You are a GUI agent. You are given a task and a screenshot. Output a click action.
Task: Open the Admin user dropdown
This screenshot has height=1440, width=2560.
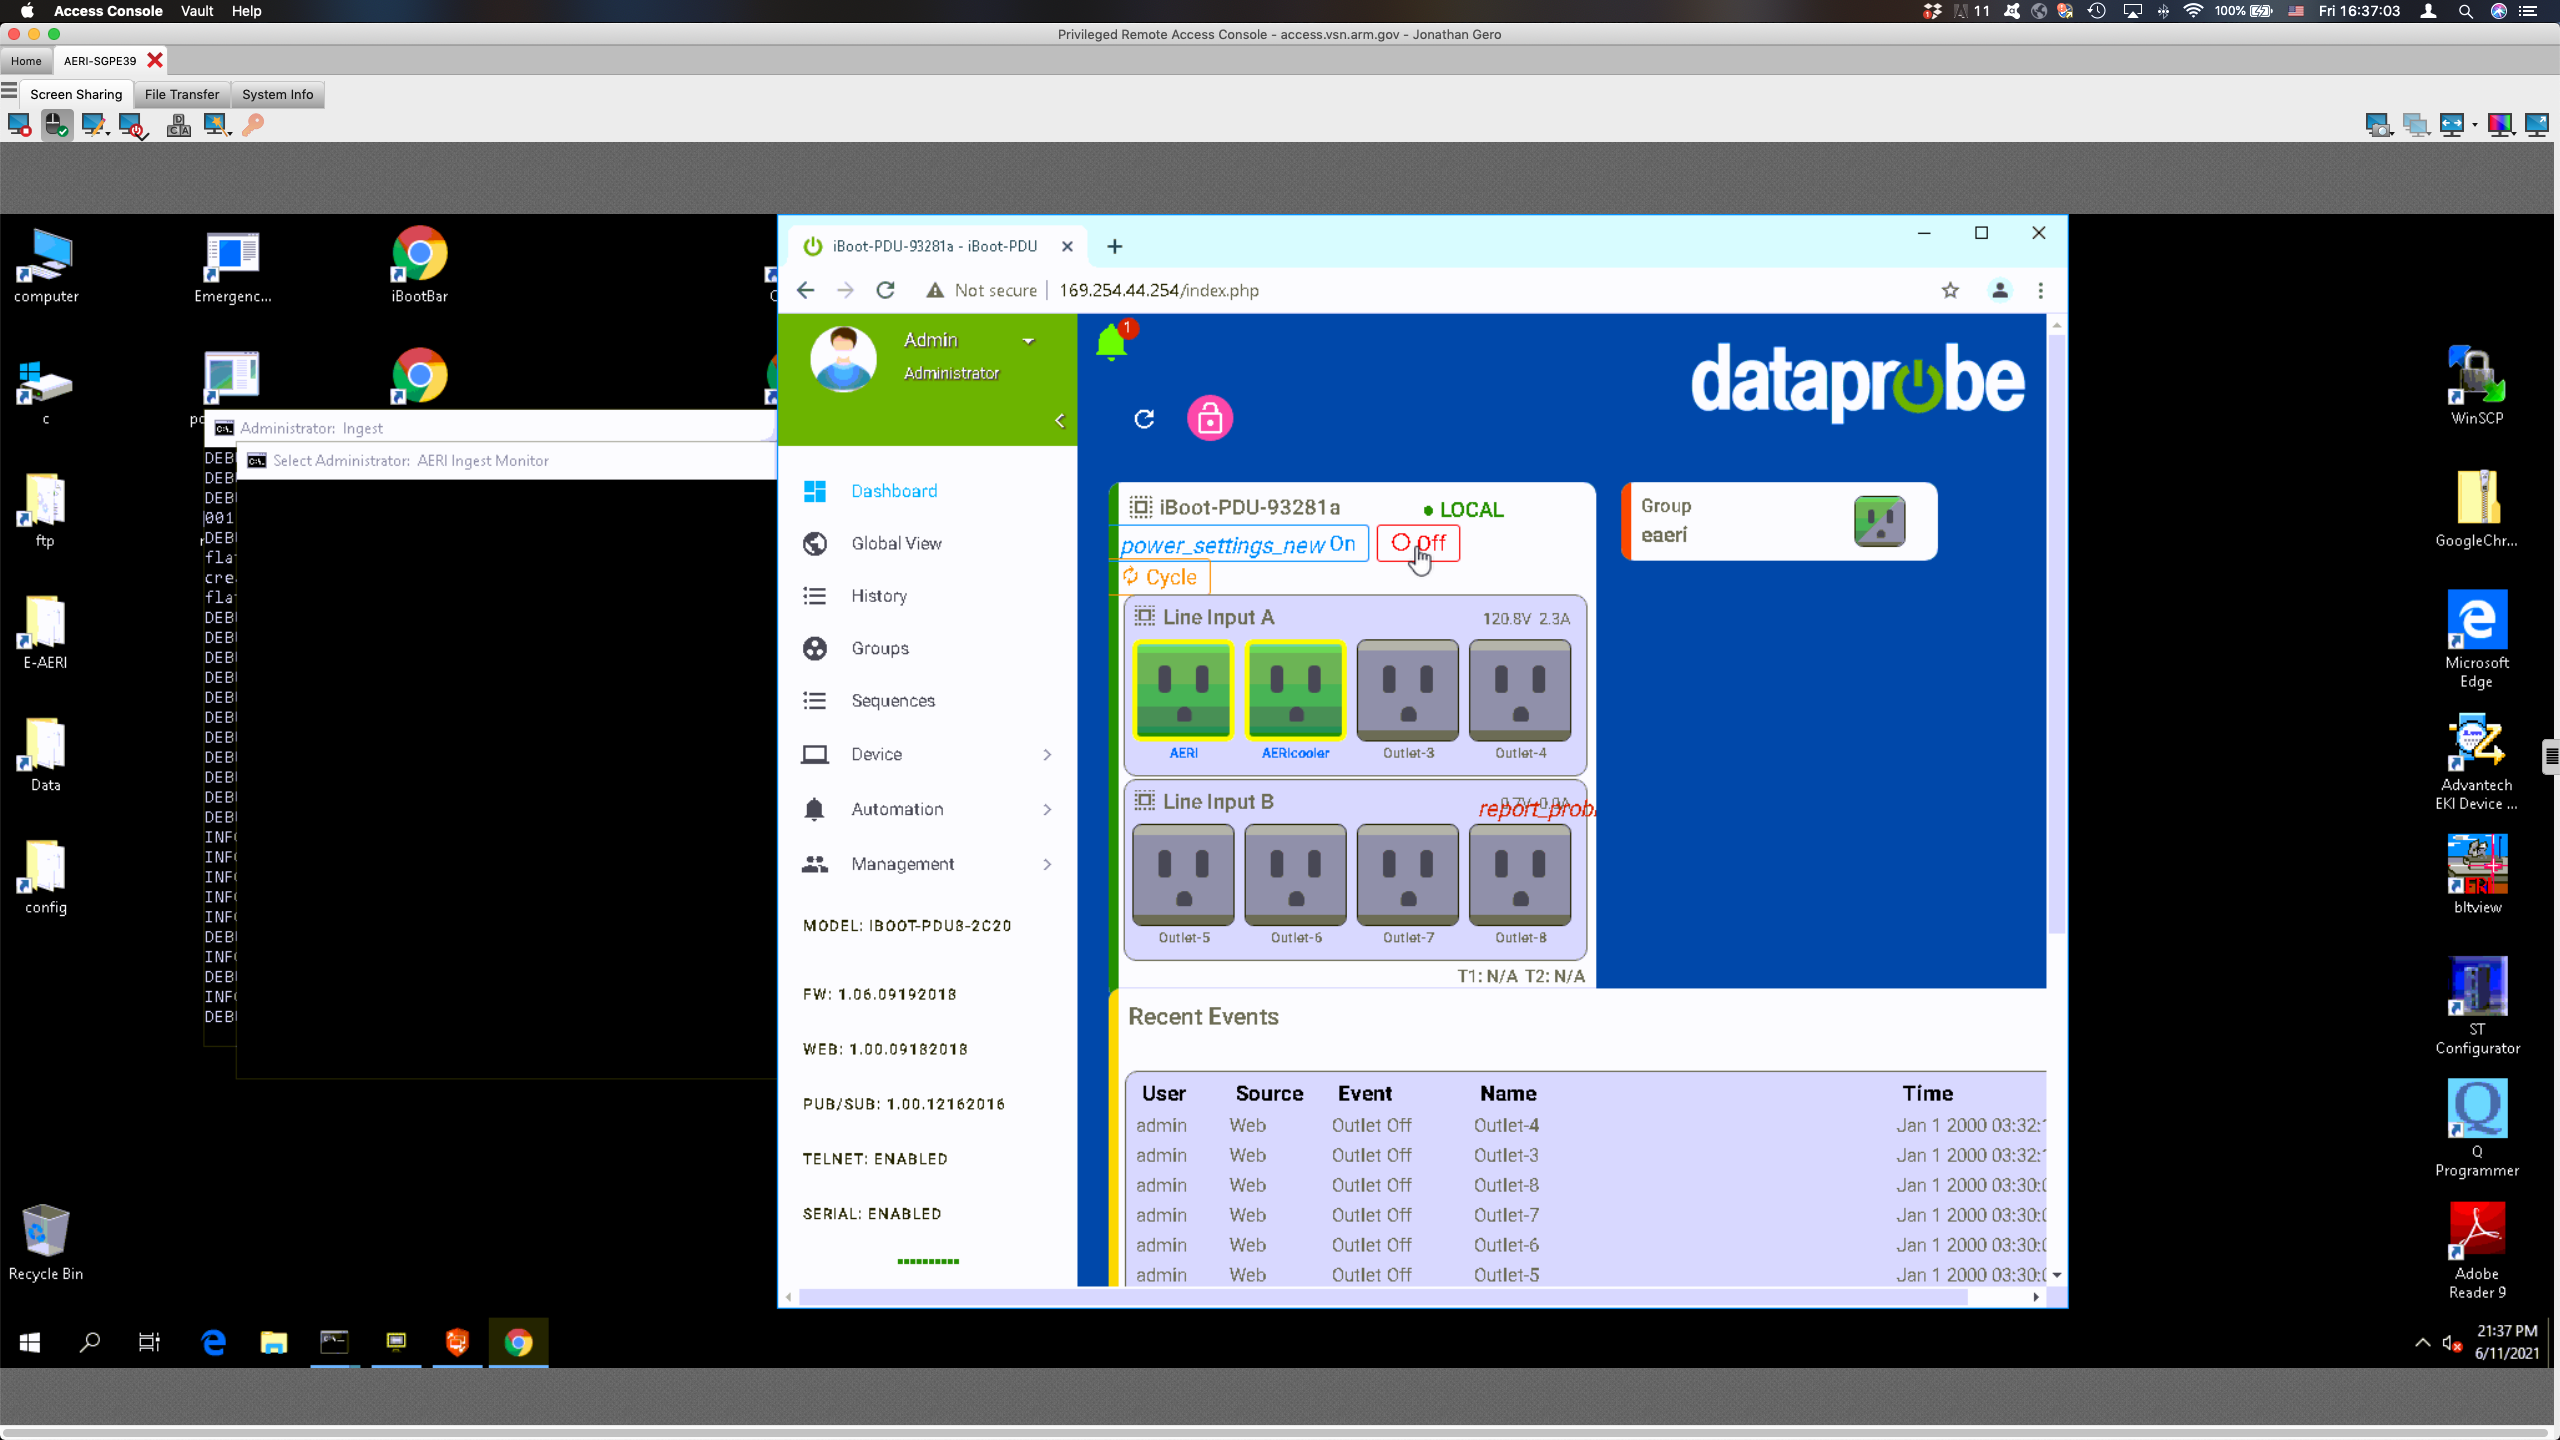click(1028, 341)
